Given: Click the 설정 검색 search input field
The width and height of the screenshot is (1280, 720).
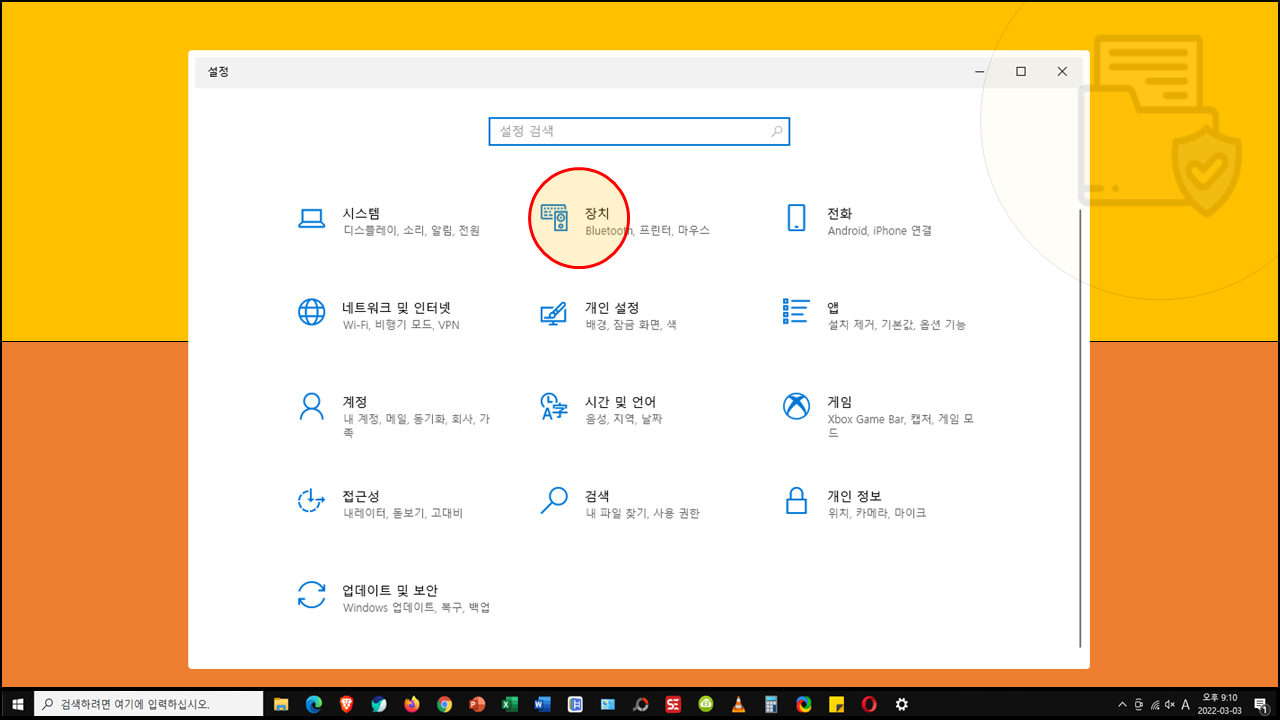Looking at the screenshot, I should click(x=639, y=131).
